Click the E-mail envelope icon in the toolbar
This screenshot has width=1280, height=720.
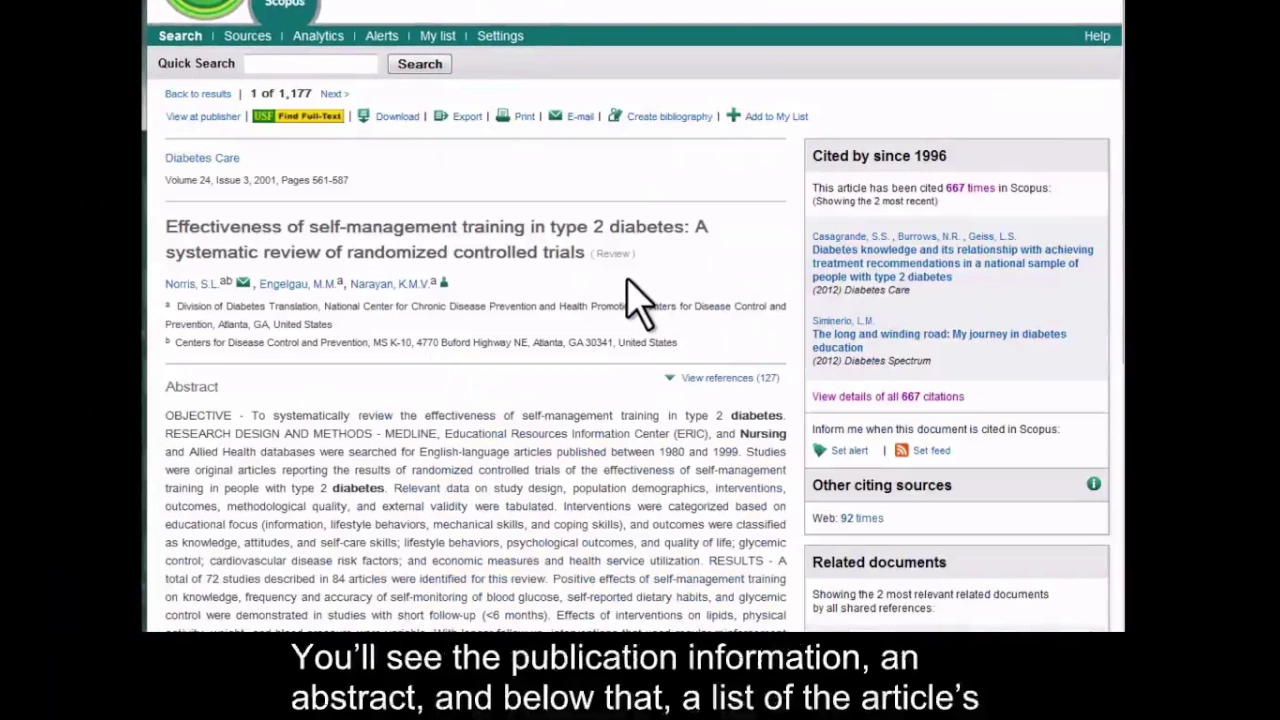coord(555,116)
